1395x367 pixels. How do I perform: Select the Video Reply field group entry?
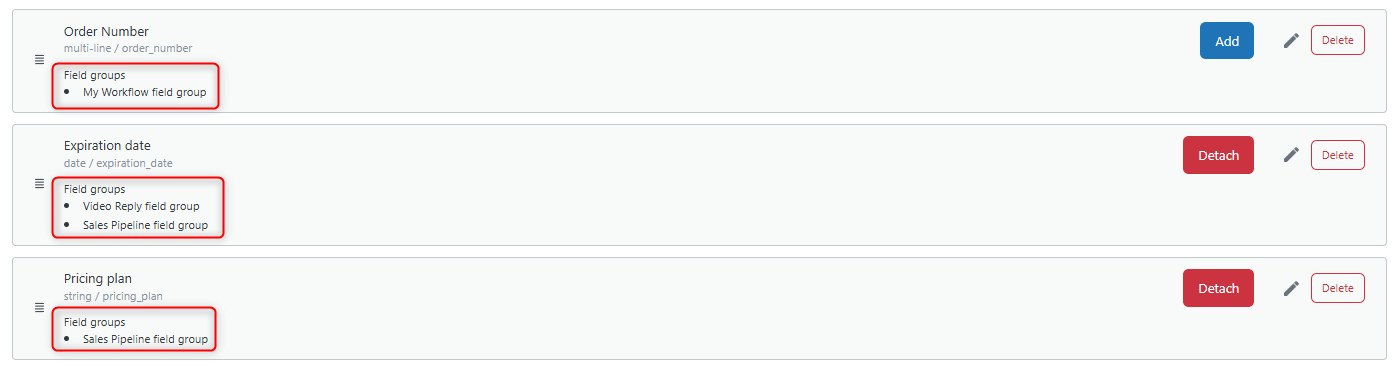click(141, 206)
